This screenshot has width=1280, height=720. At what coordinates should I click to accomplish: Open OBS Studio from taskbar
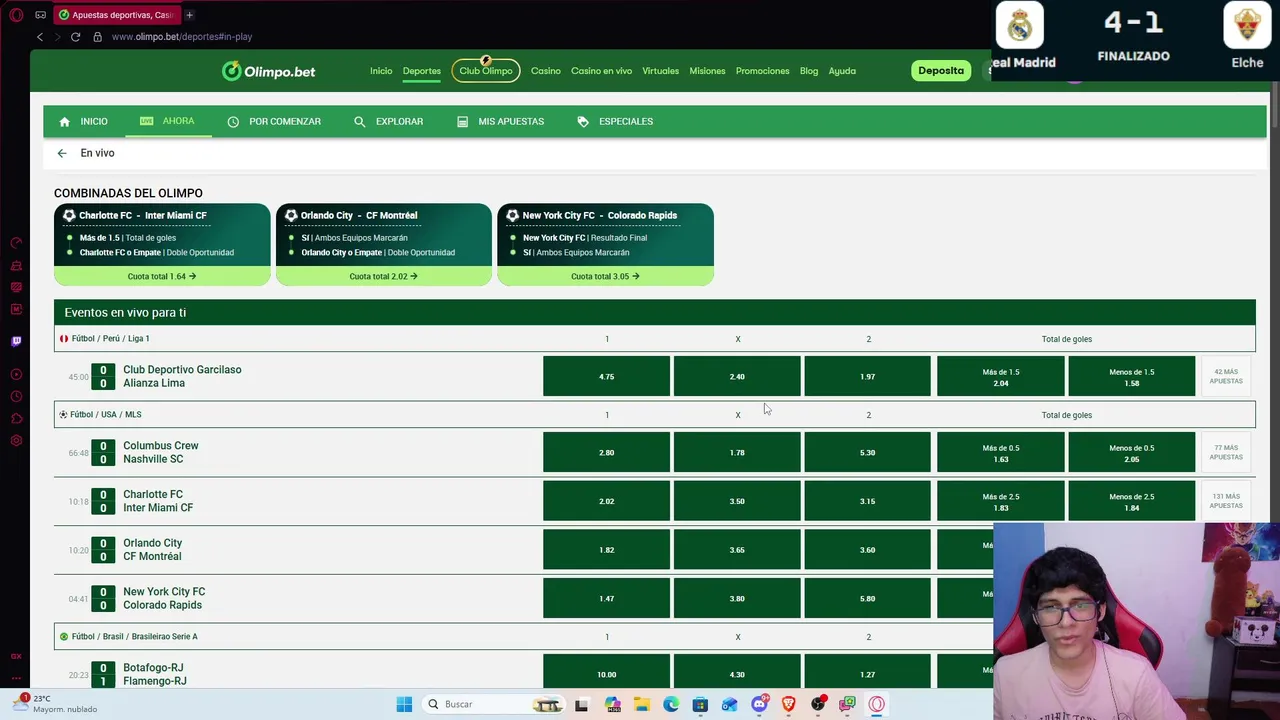818,704
